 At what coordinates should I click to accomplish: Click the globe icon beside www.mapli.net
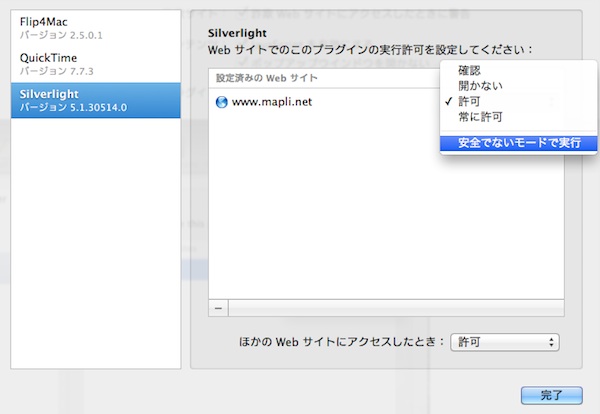[221, 102]
